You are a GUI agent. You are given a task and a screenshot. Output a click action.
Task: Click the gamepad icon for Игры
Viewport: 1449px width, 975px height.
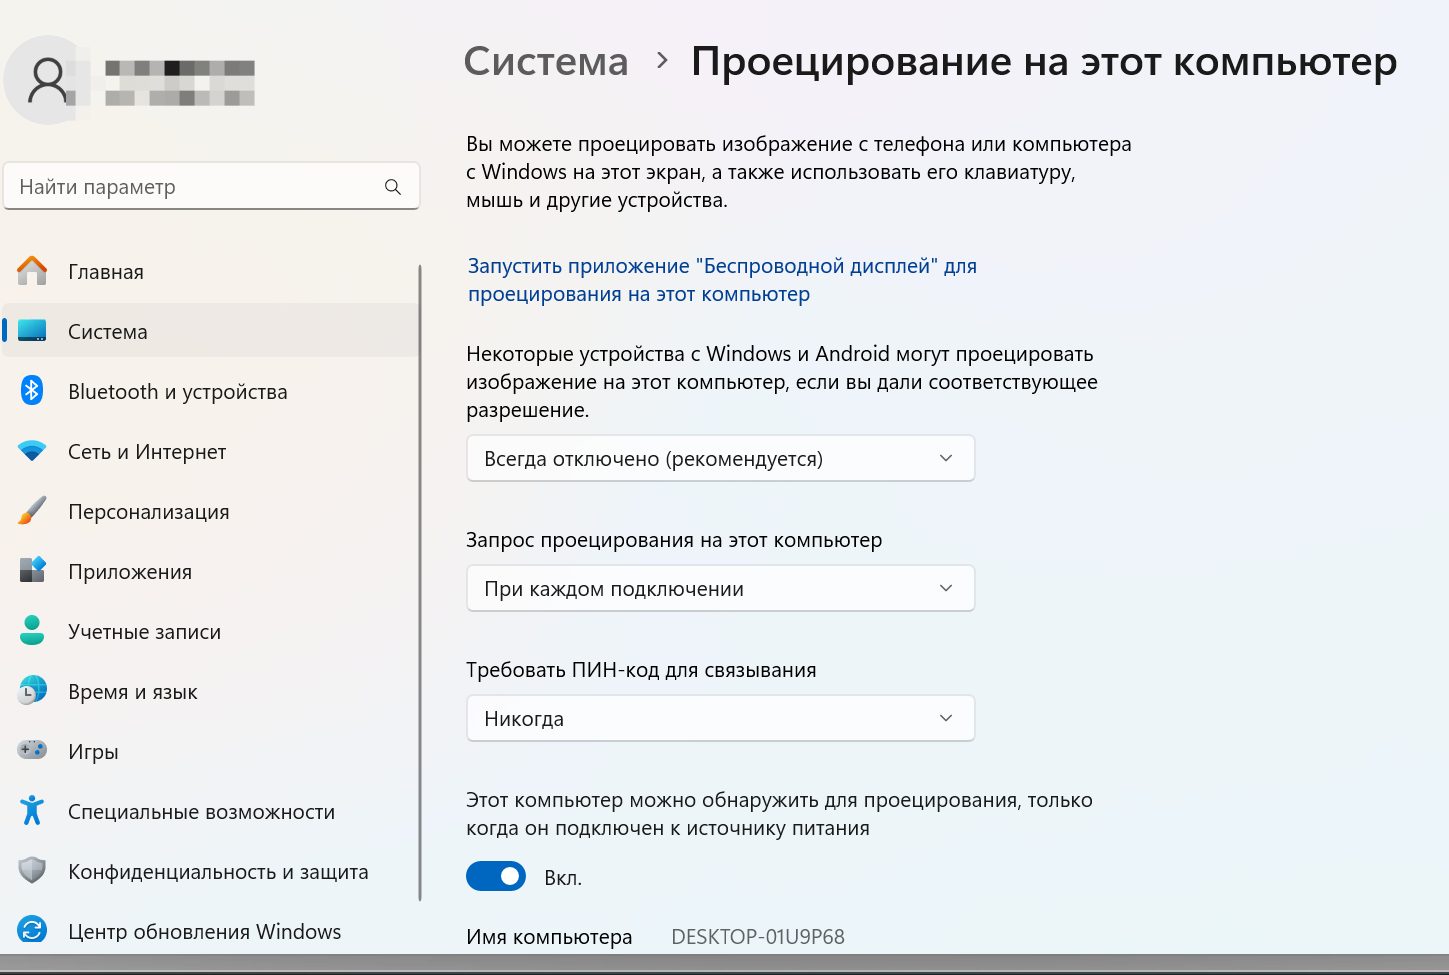[x=32, y=750]
